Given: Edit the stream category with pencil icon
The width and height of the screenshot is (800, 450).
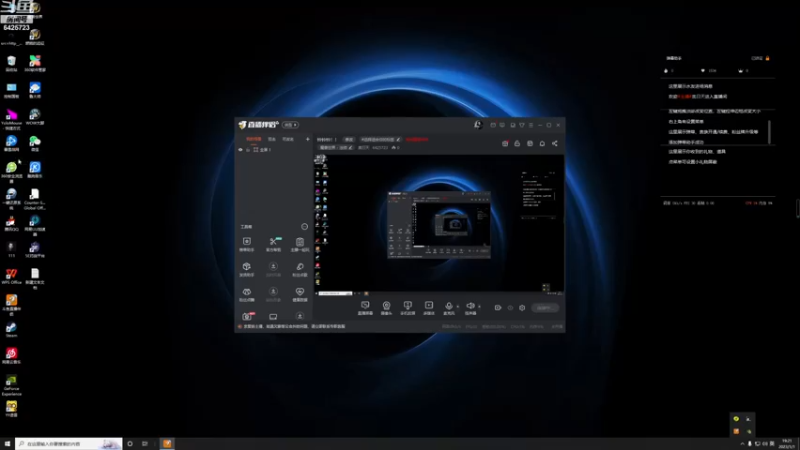Looking at the screenshot, I should pyautogui.click(x=351, y=147).
